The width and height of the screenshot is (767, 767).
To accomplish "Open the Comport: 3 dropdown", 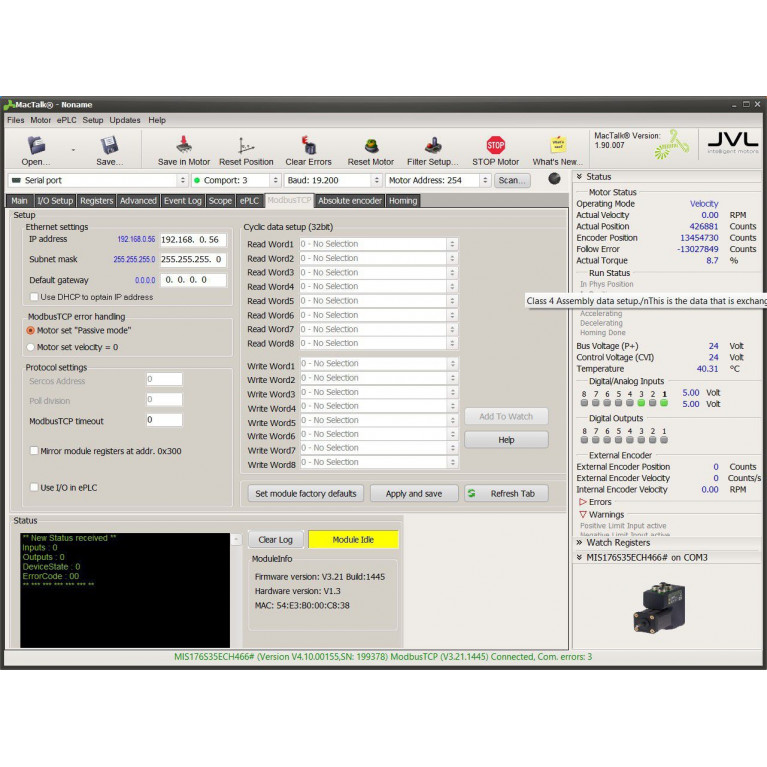I will (x=236, y=180).
